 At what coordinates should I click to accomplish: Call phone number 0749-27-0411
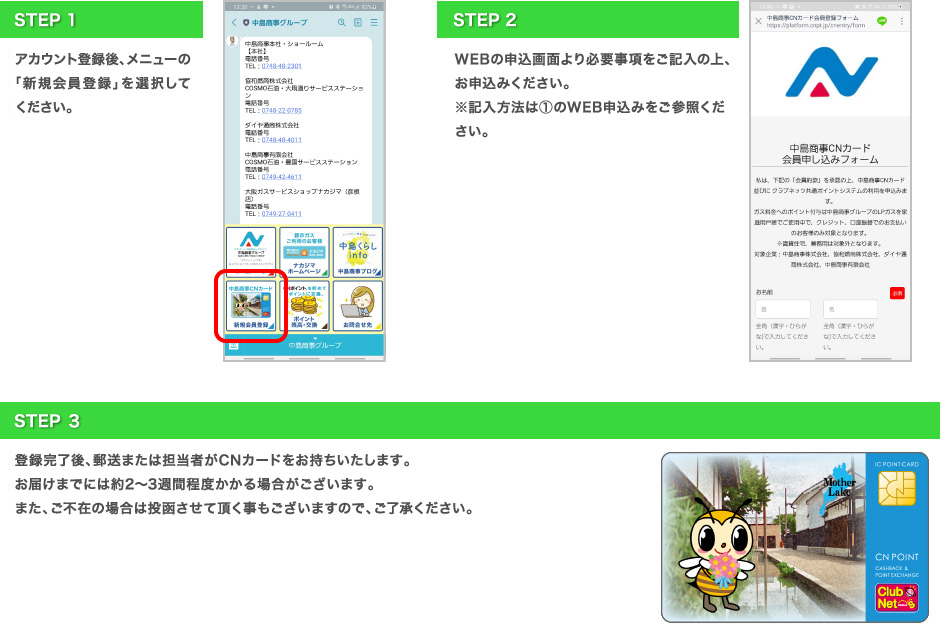click(x=281, y=213)
